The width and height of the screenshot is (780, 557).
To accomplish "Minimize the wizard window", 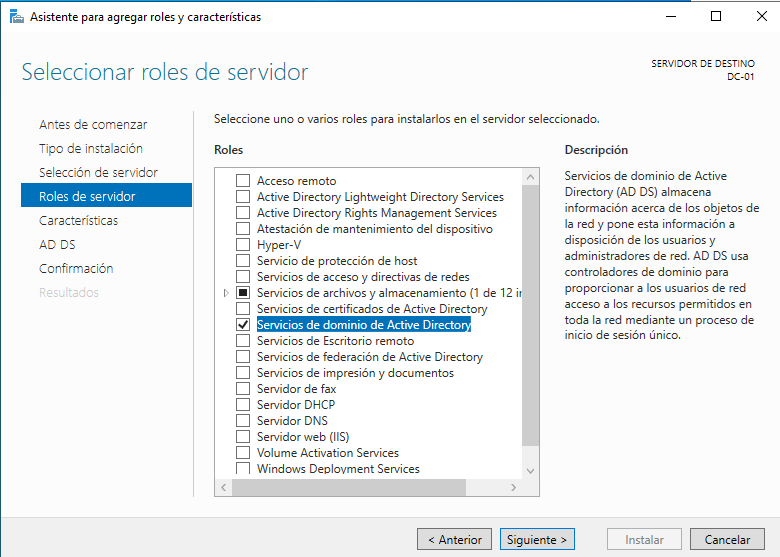I will click(x=671, y=16).
